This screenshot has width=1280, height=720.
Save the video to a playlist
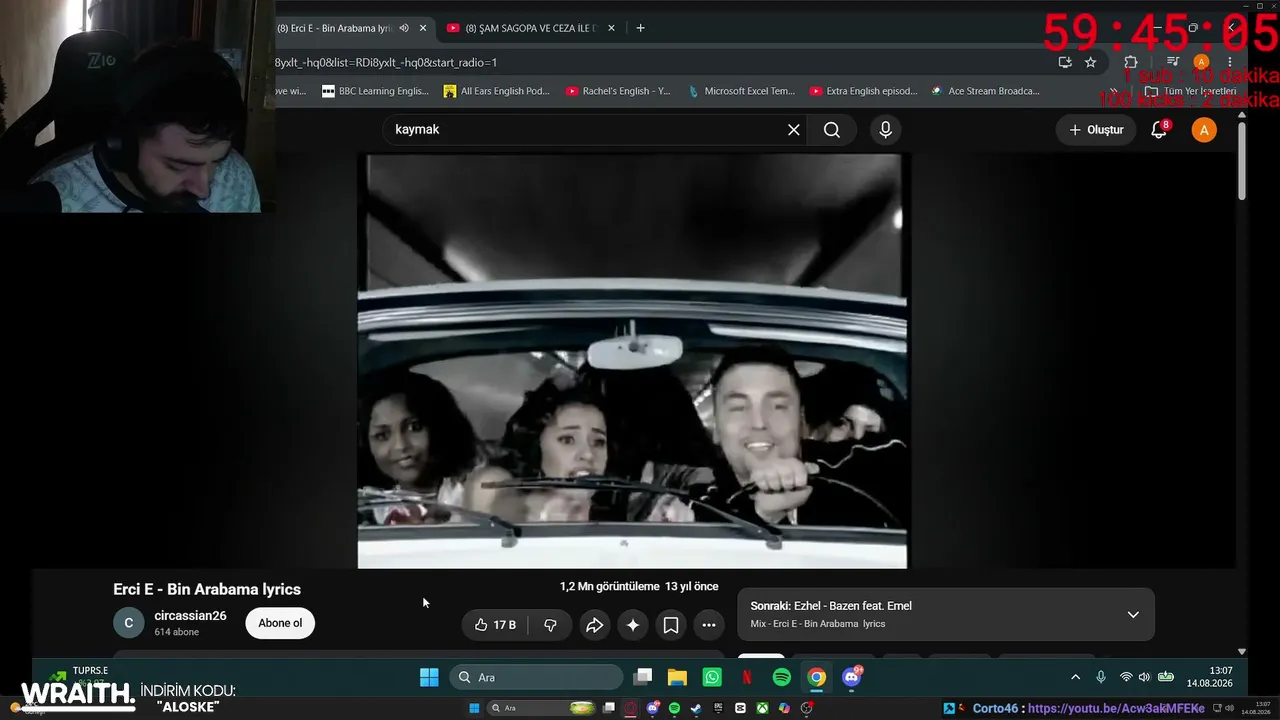[x=671, y=625]
